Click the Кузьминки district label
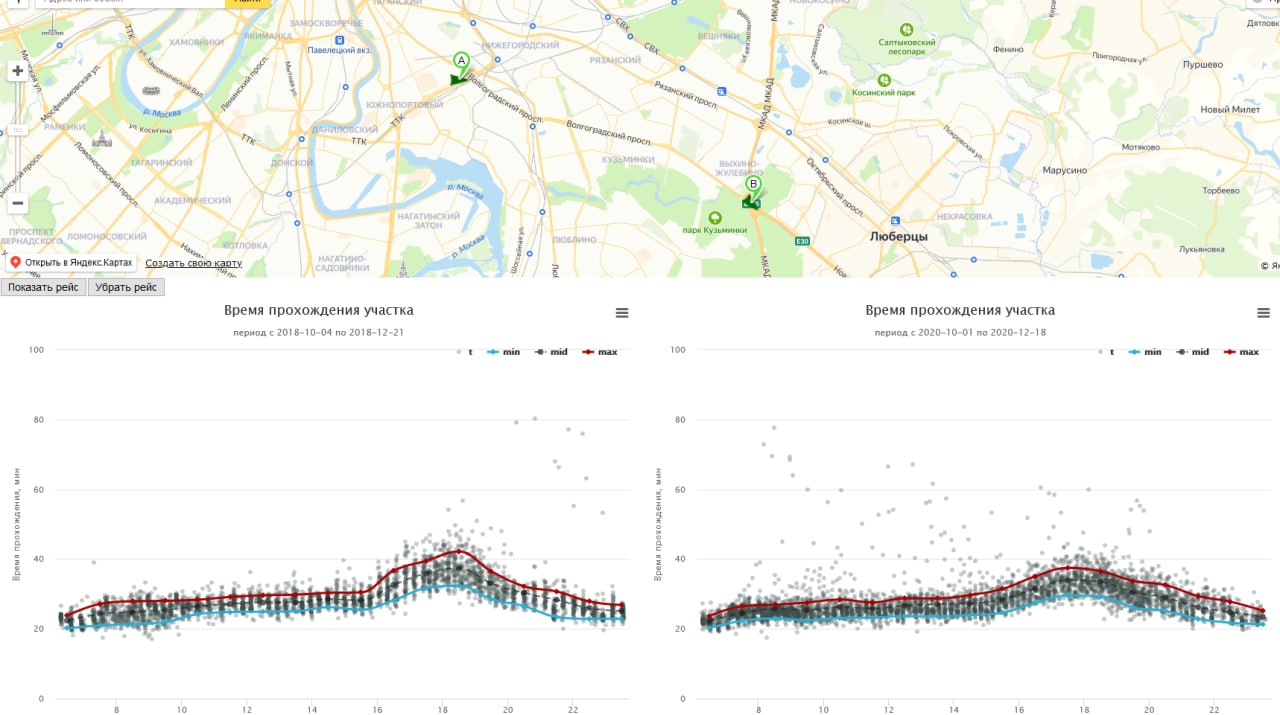This screenshot has width=1280, height=715. coord(630,159)
